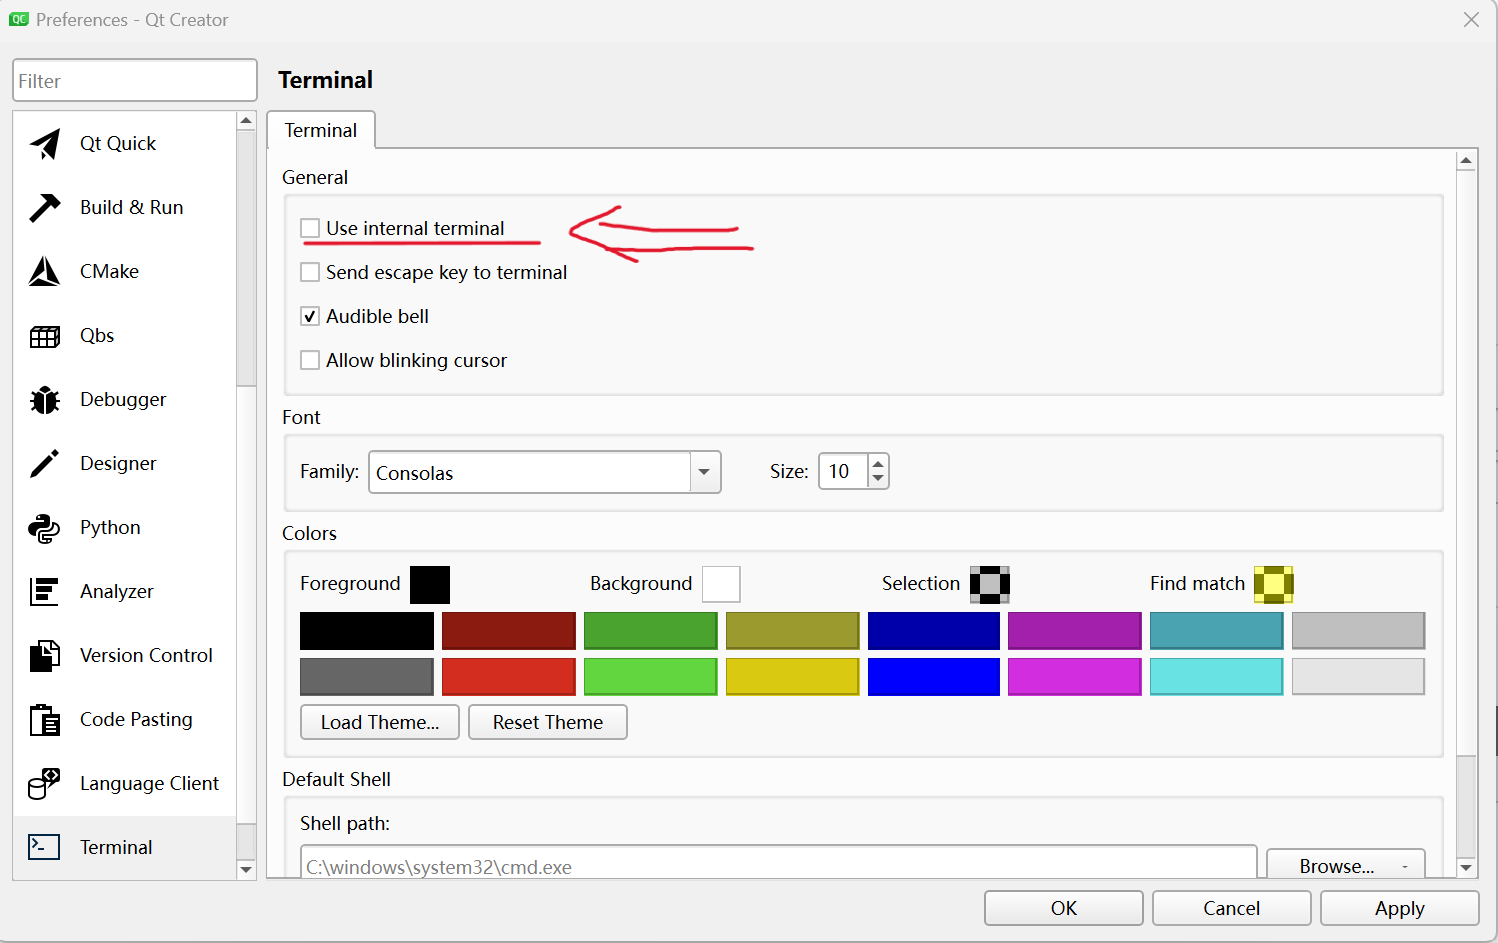Expand the Font Family dropdown arrow

(x=704, y=472)
